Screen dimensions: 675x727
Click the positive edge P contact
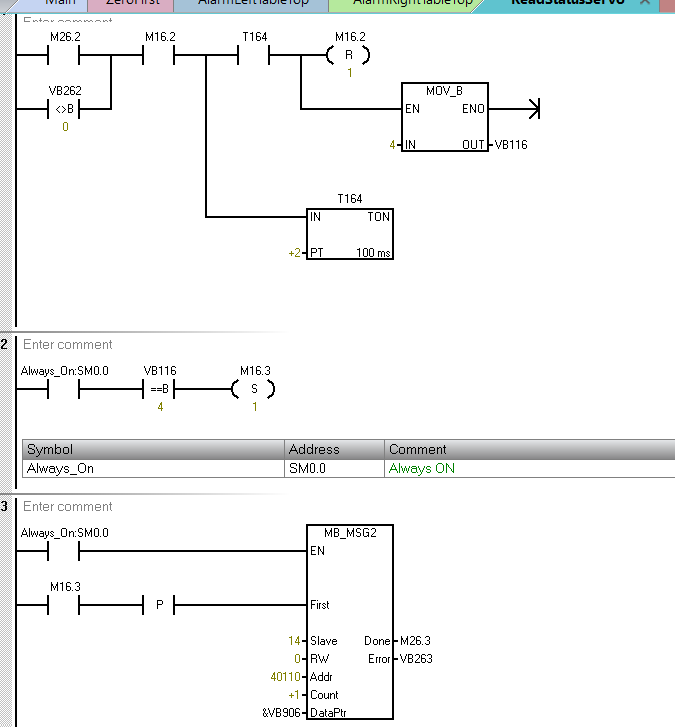point(159,605)
